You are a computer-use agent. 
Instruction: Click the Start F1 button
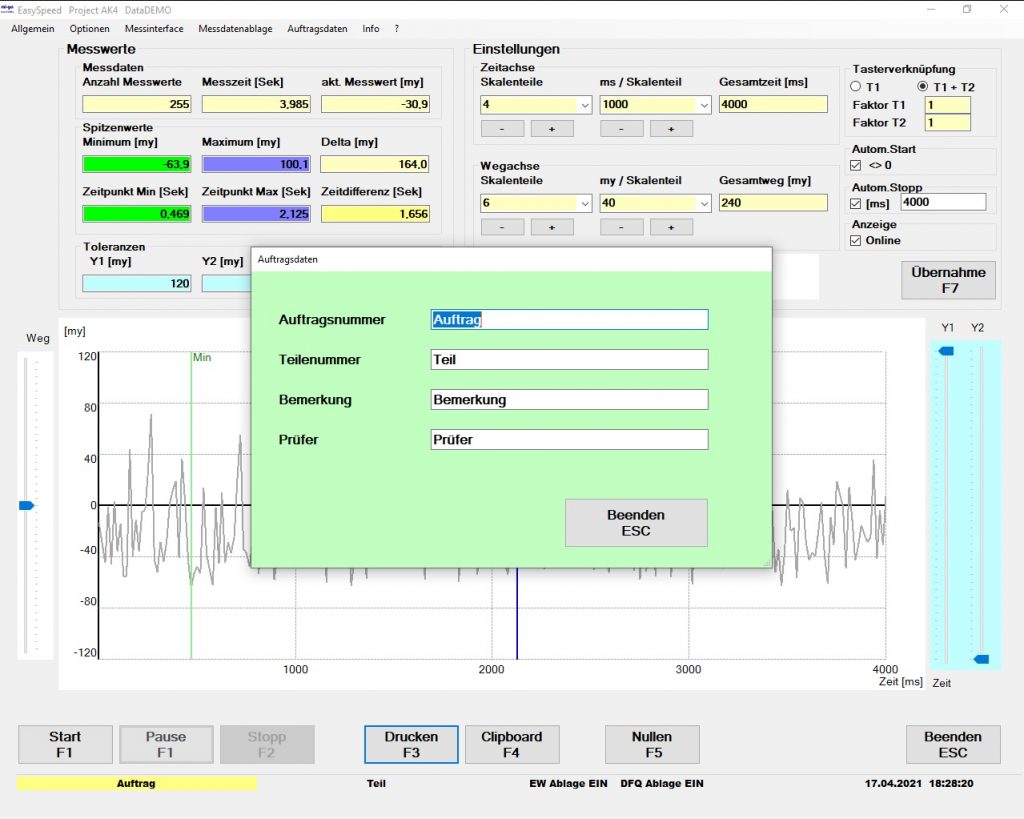[x=65, y=744]
